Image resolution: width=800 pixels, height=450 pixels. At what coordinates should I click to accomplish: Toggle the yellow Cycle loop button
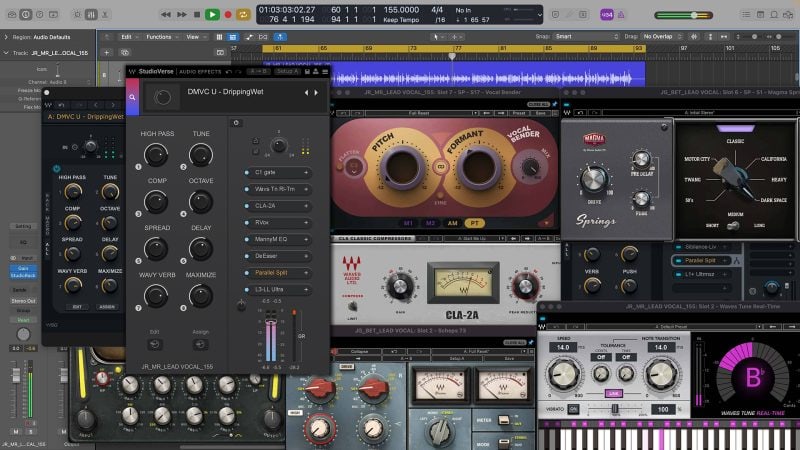[243, 14]
